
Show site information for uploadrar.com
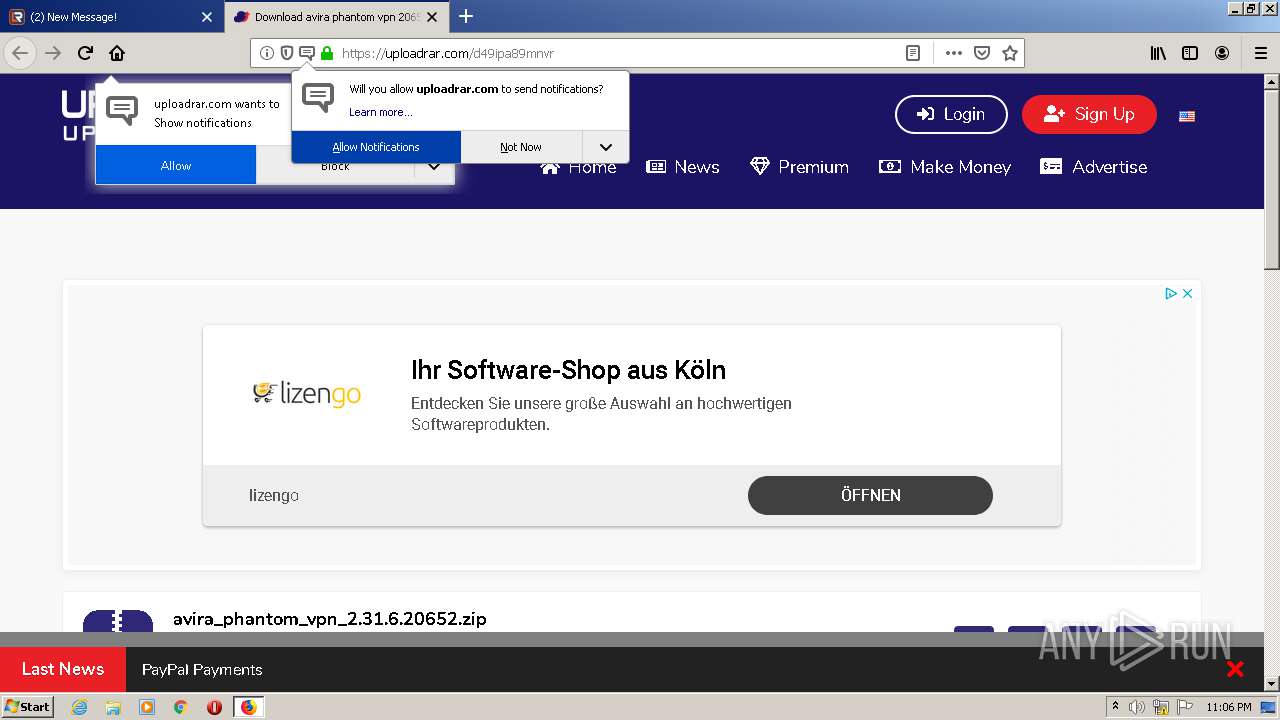[267, 53]
